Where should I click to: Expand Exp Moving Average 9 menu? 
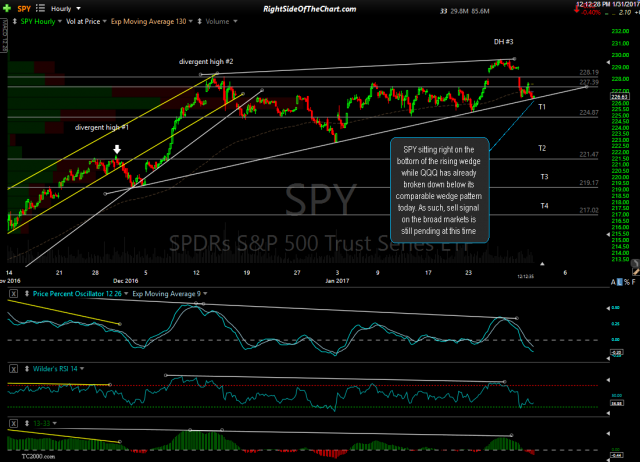tap(205, 293)
